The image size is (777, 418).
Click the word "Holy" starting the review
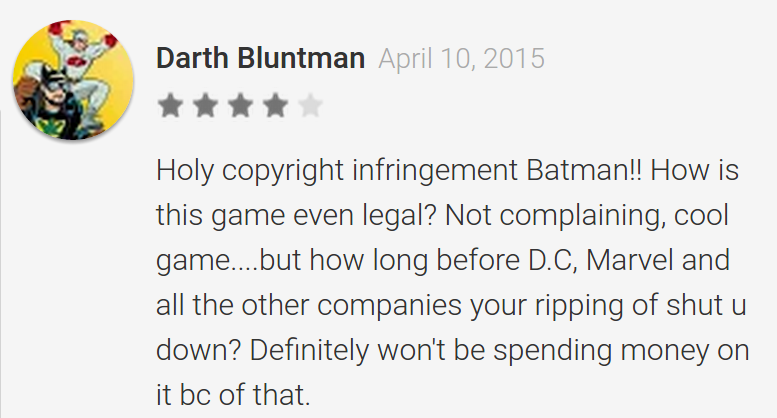(x=183, y=170)
